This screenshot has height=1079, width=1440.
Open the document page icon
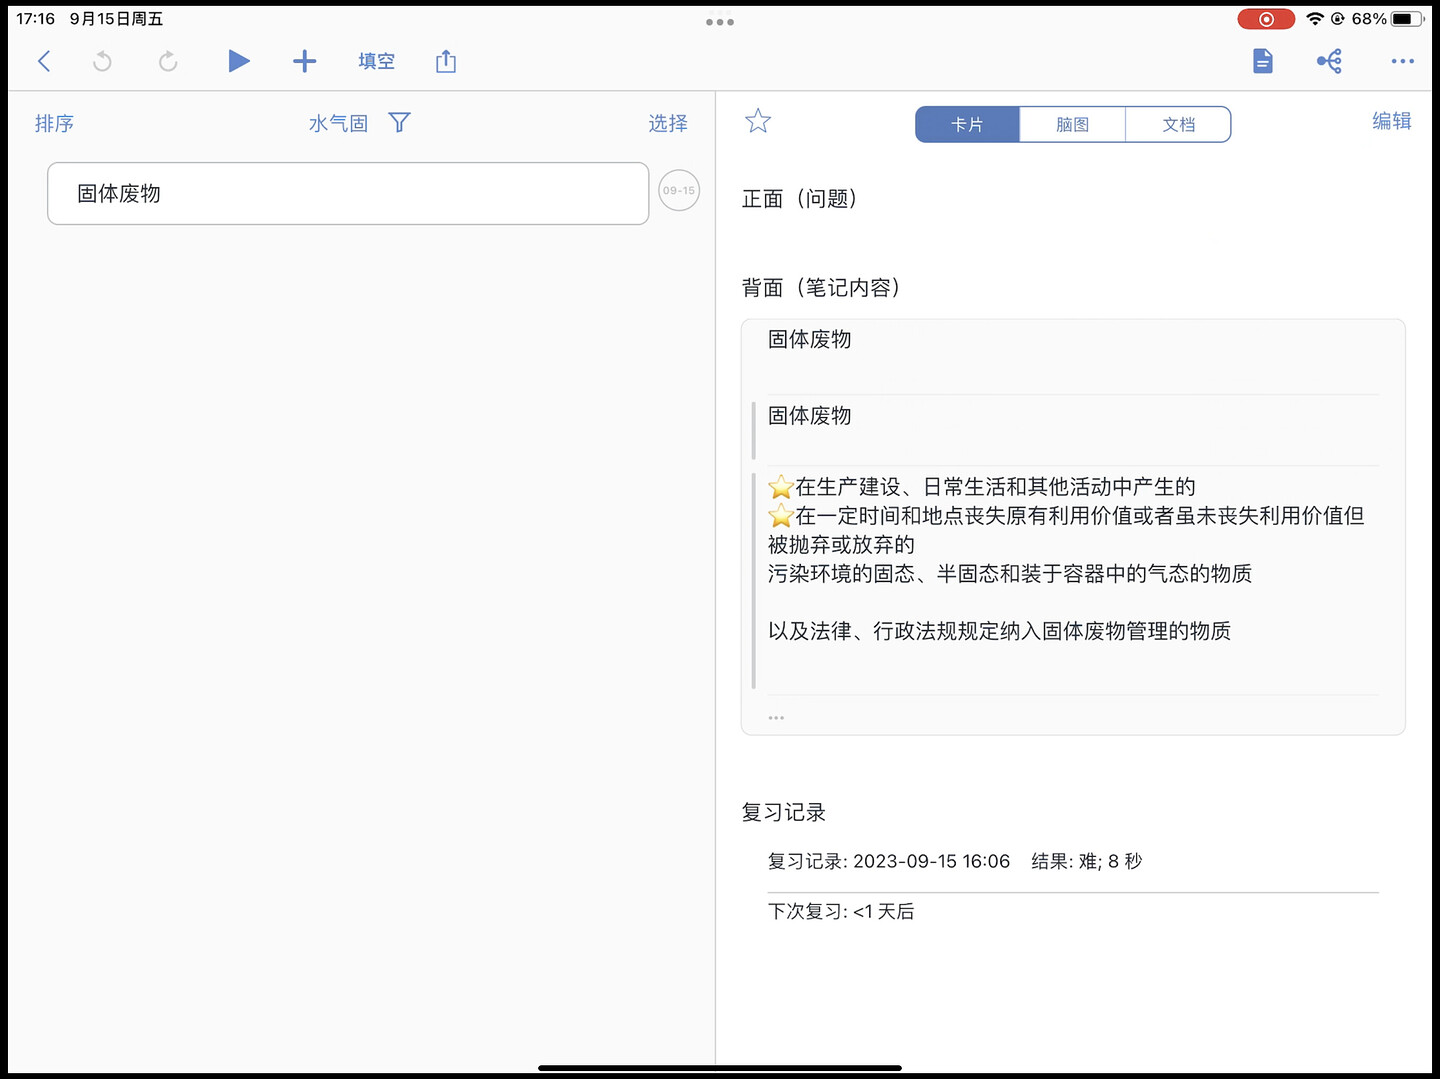[x=1263, y=61]
